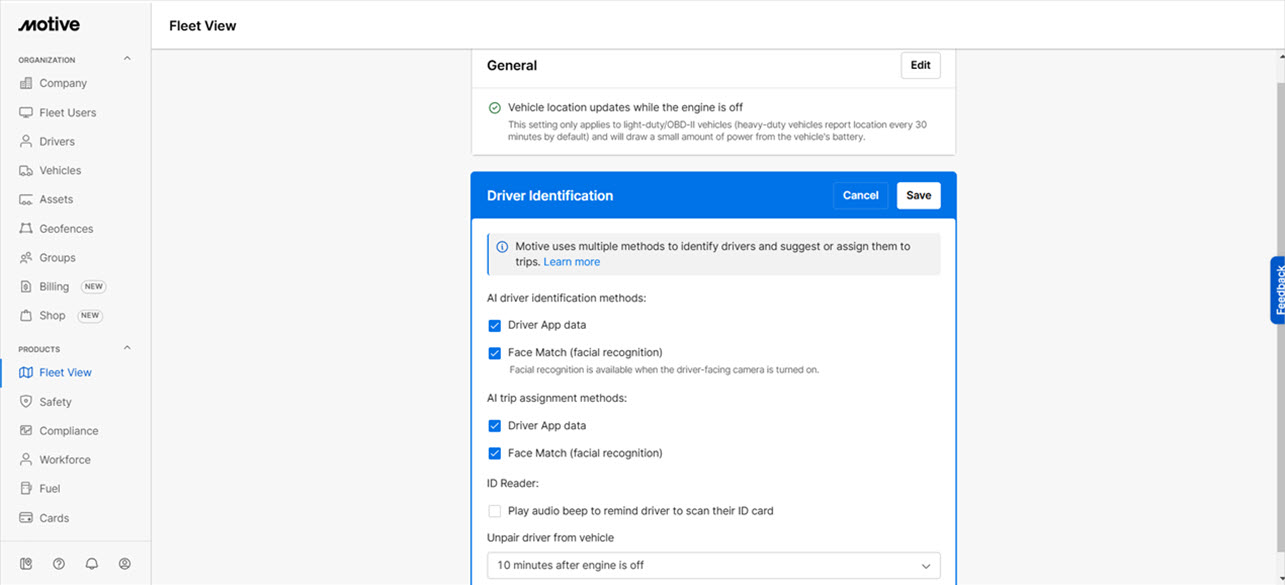Uncheck Driver App data under identification methods

click(x=494, y=326)
